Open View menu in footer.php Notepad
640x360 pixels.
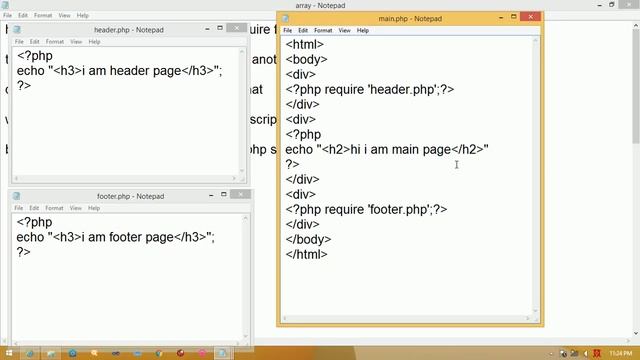[76, 208]
